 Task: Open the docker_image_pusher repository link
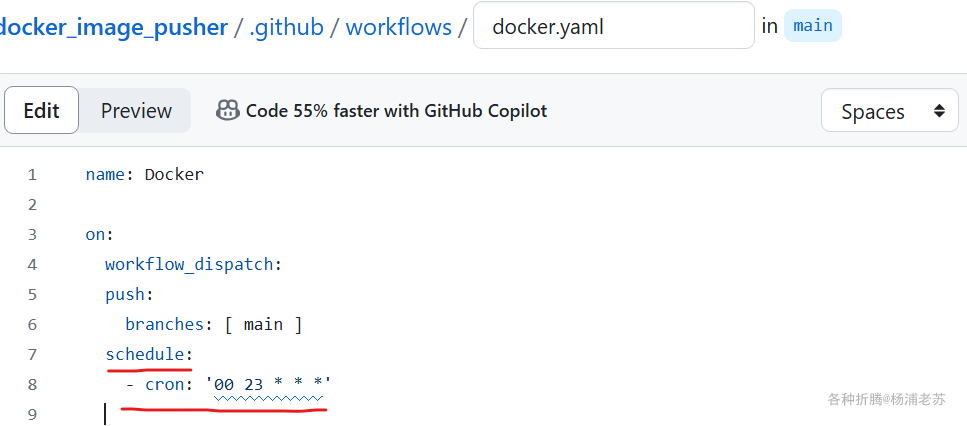(x=113, y=27)
